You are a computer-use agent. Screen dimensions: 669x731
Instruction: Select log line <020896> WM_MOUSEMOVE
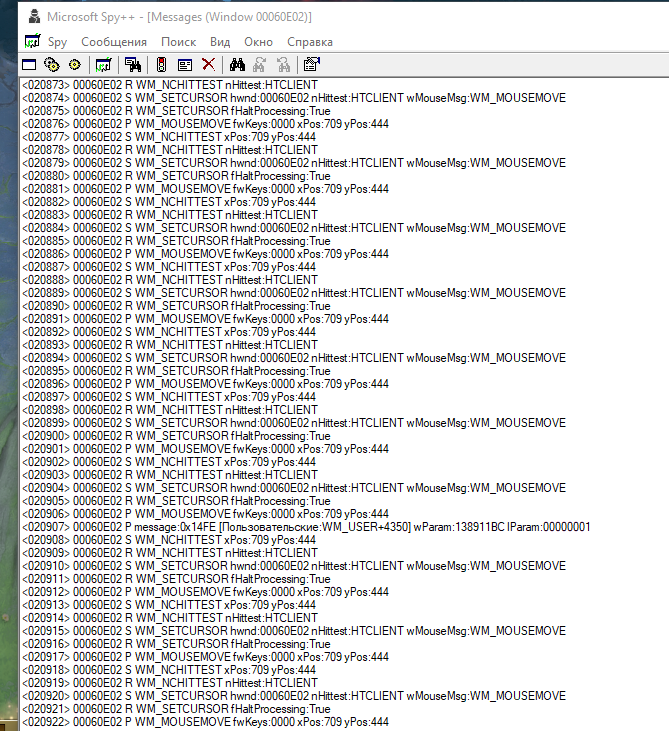[x=206, y=384]
